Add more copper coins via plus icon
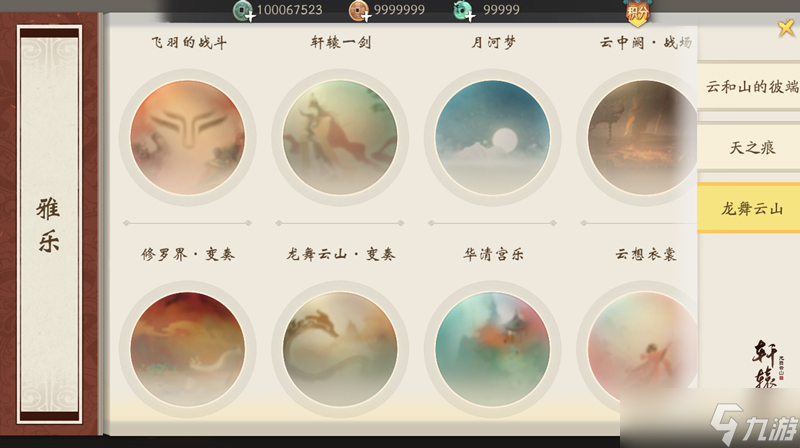Viewport: 800px width, 448px height. coord(366,17)
